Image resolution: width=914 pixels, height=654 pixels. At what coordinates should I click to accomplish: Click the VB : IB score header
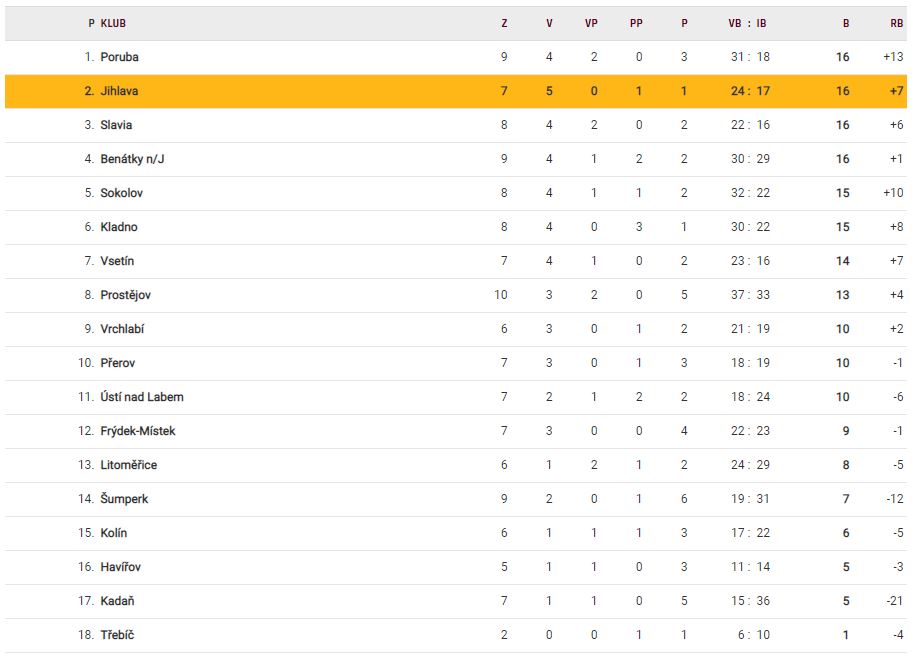(748, 23)
